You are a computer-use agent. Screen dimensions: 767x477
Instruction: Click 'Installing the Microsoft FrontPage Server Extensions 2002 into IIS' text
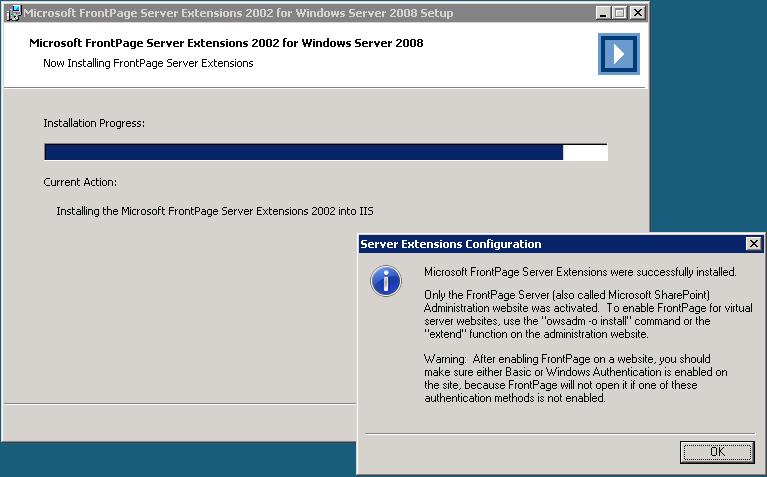click(x=215, y=211)
